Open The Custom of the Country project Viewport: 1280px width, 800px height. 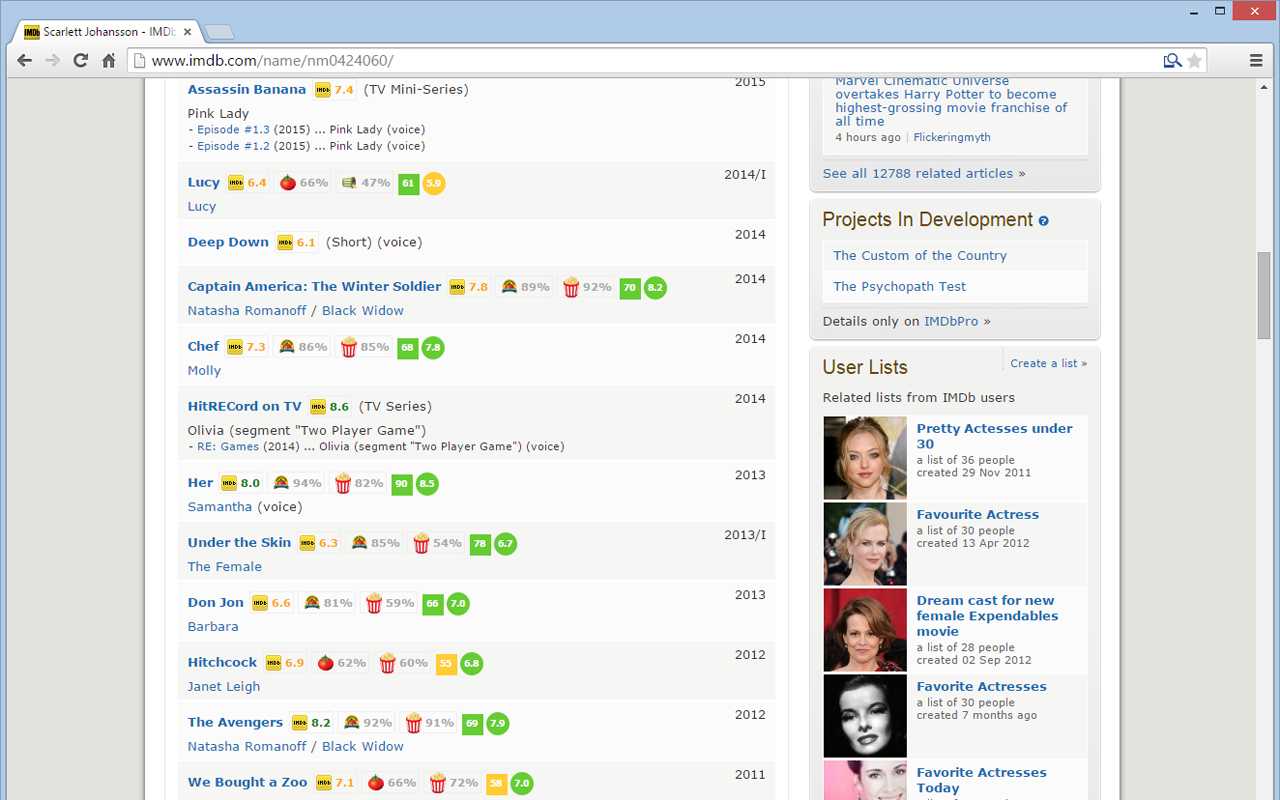920,255
